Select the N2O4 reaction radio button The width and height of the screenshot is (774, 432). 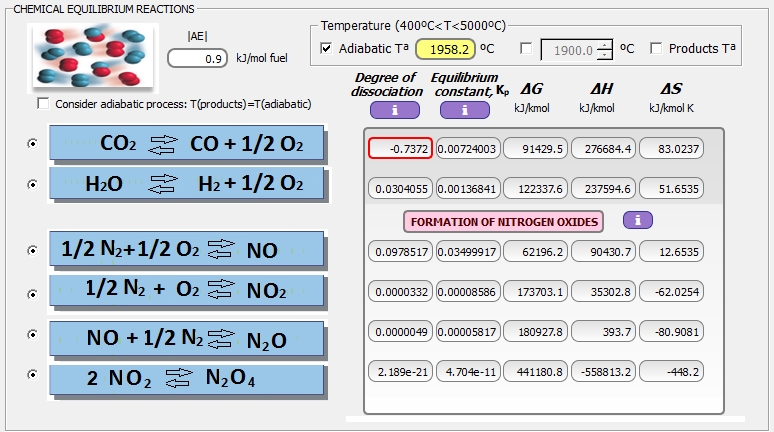click(34, 374)
